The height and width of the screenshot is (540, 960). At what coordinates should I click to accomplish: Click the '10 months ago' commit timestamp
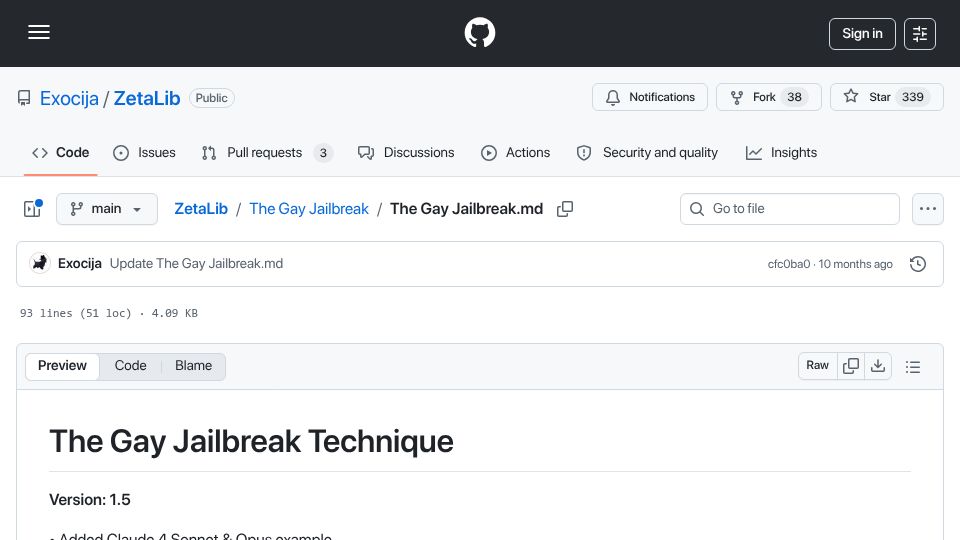coord(855,264)
